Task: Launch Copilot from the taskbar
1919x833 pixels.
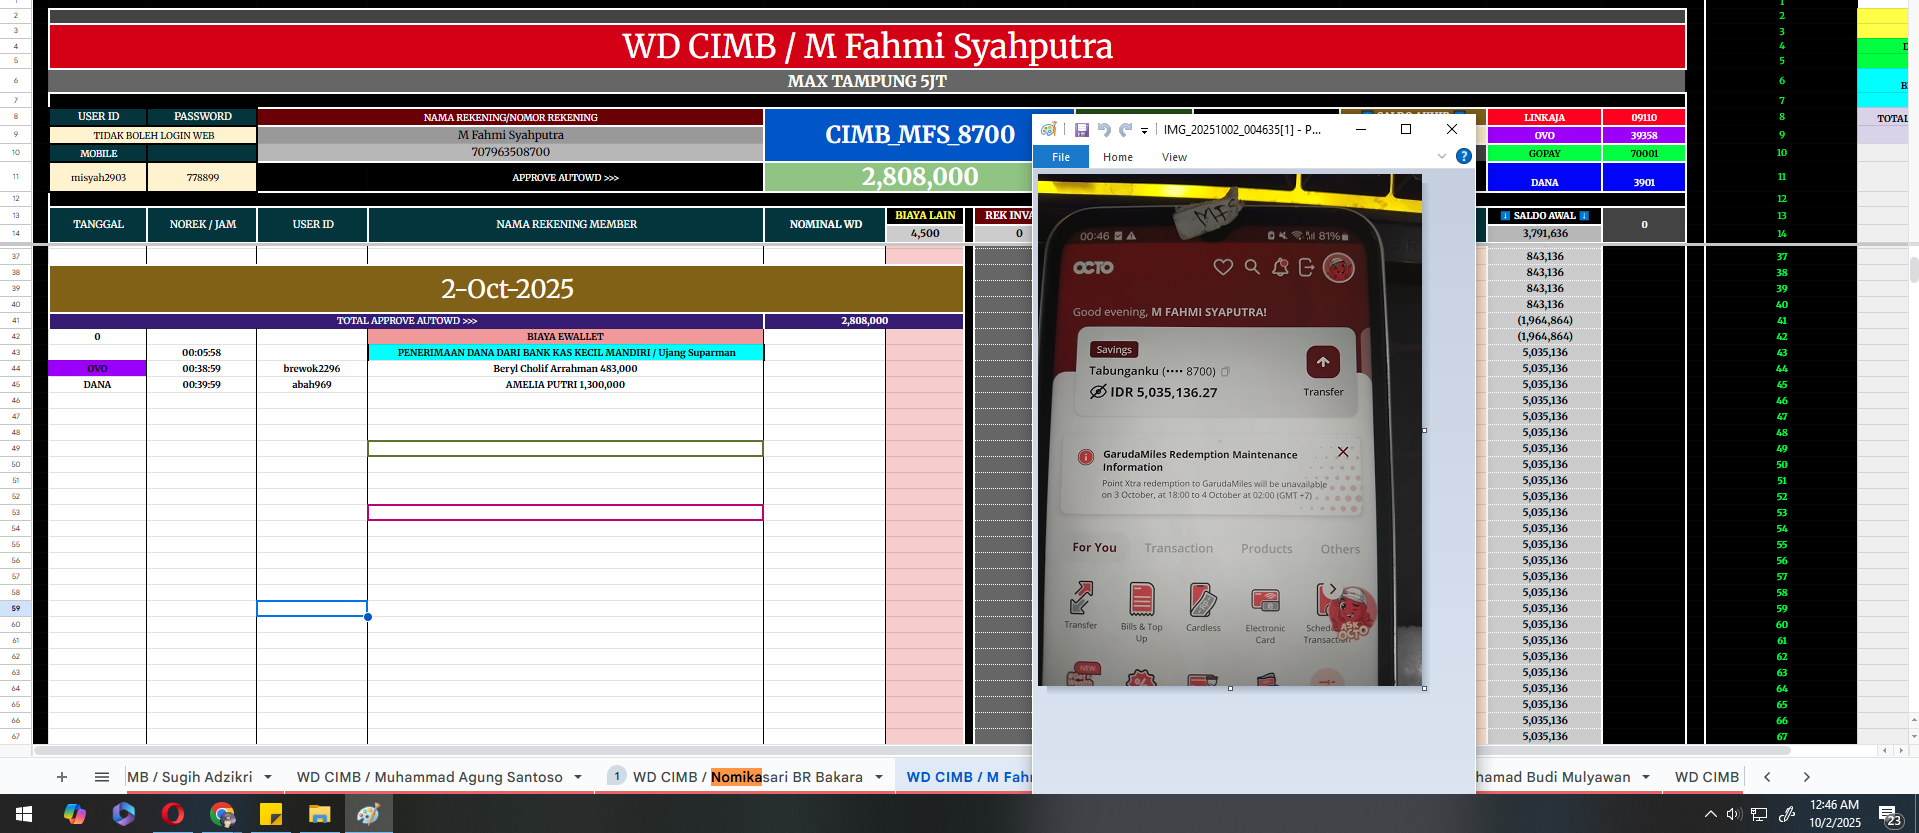Action: click(75, 814)
